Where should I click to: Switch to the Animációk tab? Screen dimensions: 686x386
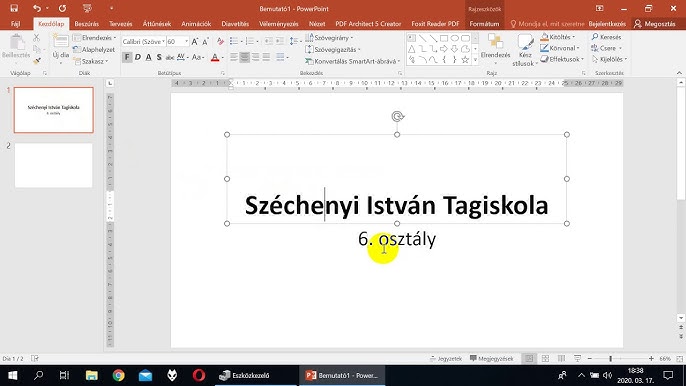tap(196, 24)
